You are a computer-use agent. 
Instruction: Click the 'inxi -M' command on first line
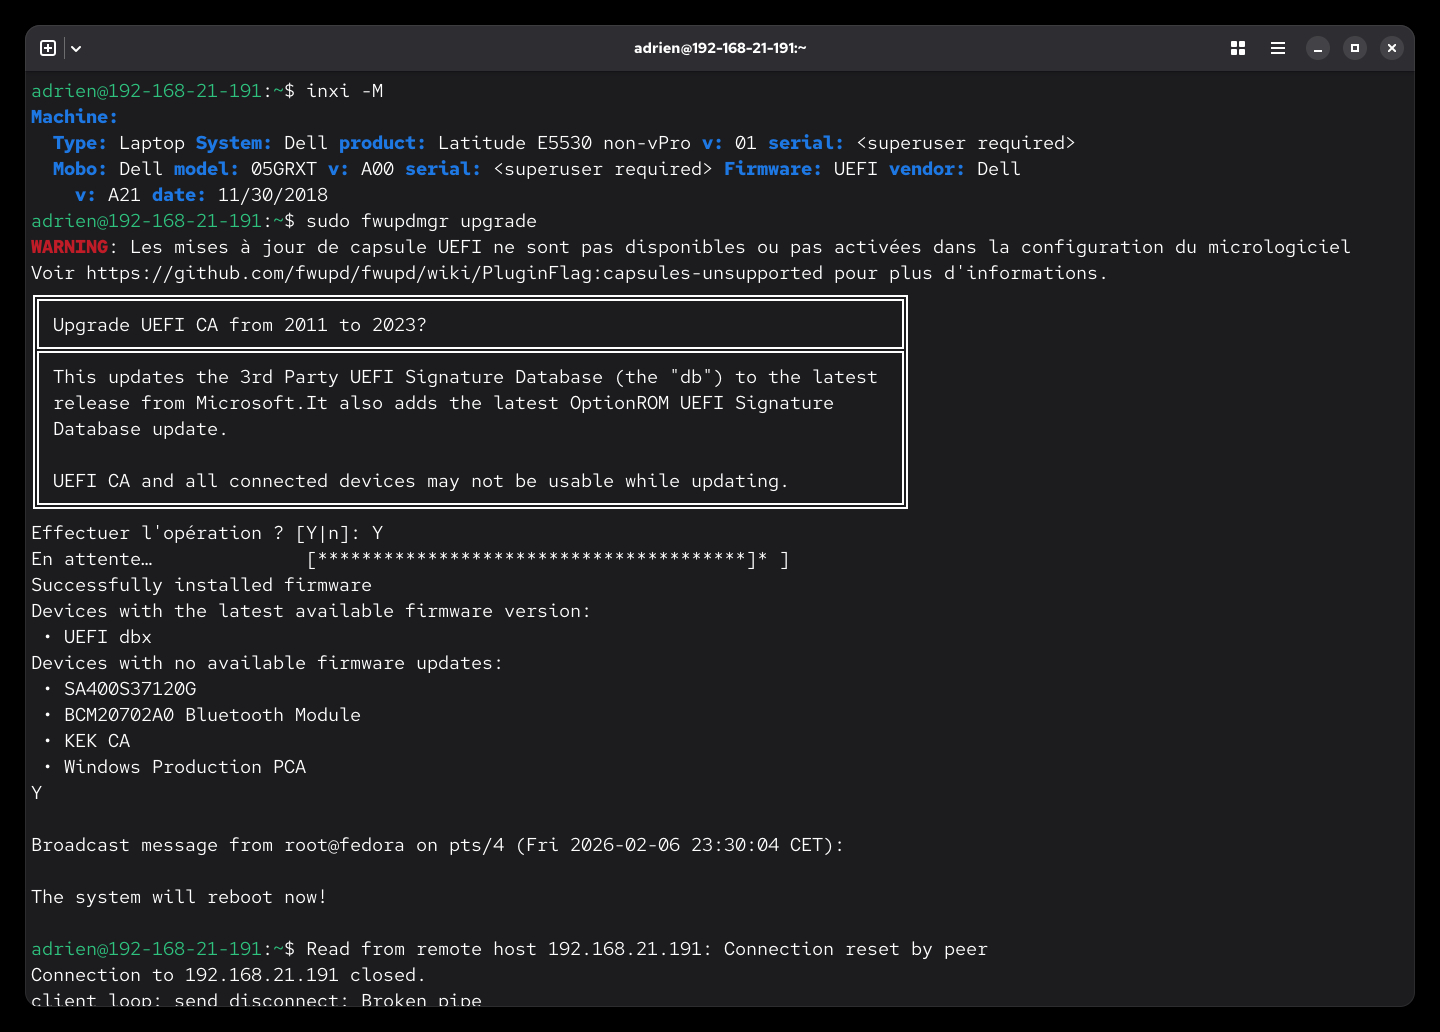pyautogui.click(x=344, y=91)
